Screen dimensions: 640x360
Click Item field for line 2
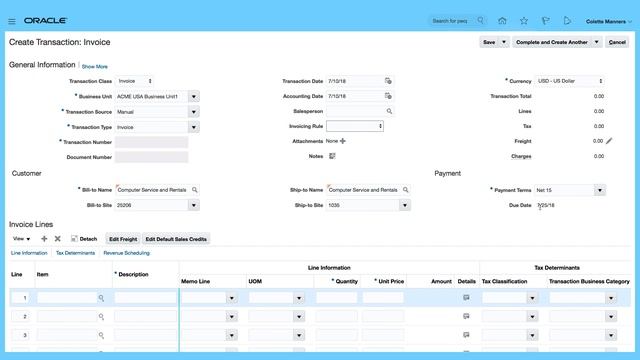tap(67, 317)
